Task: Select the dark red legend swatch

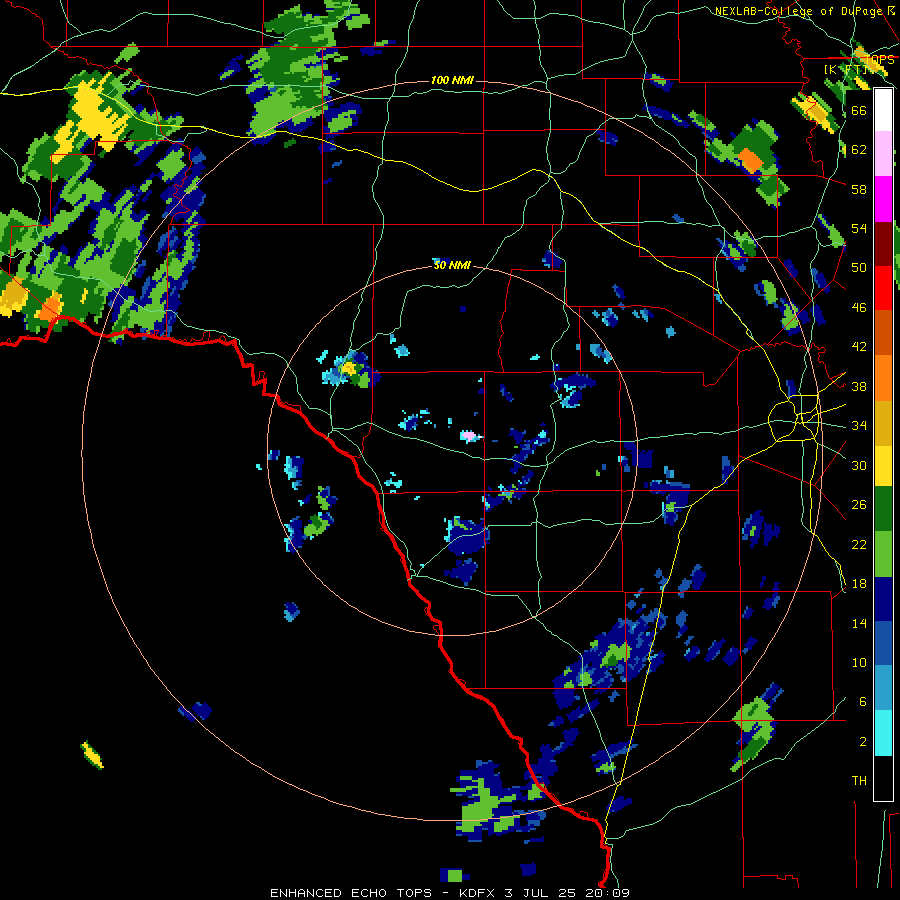Action: point(883,243)
